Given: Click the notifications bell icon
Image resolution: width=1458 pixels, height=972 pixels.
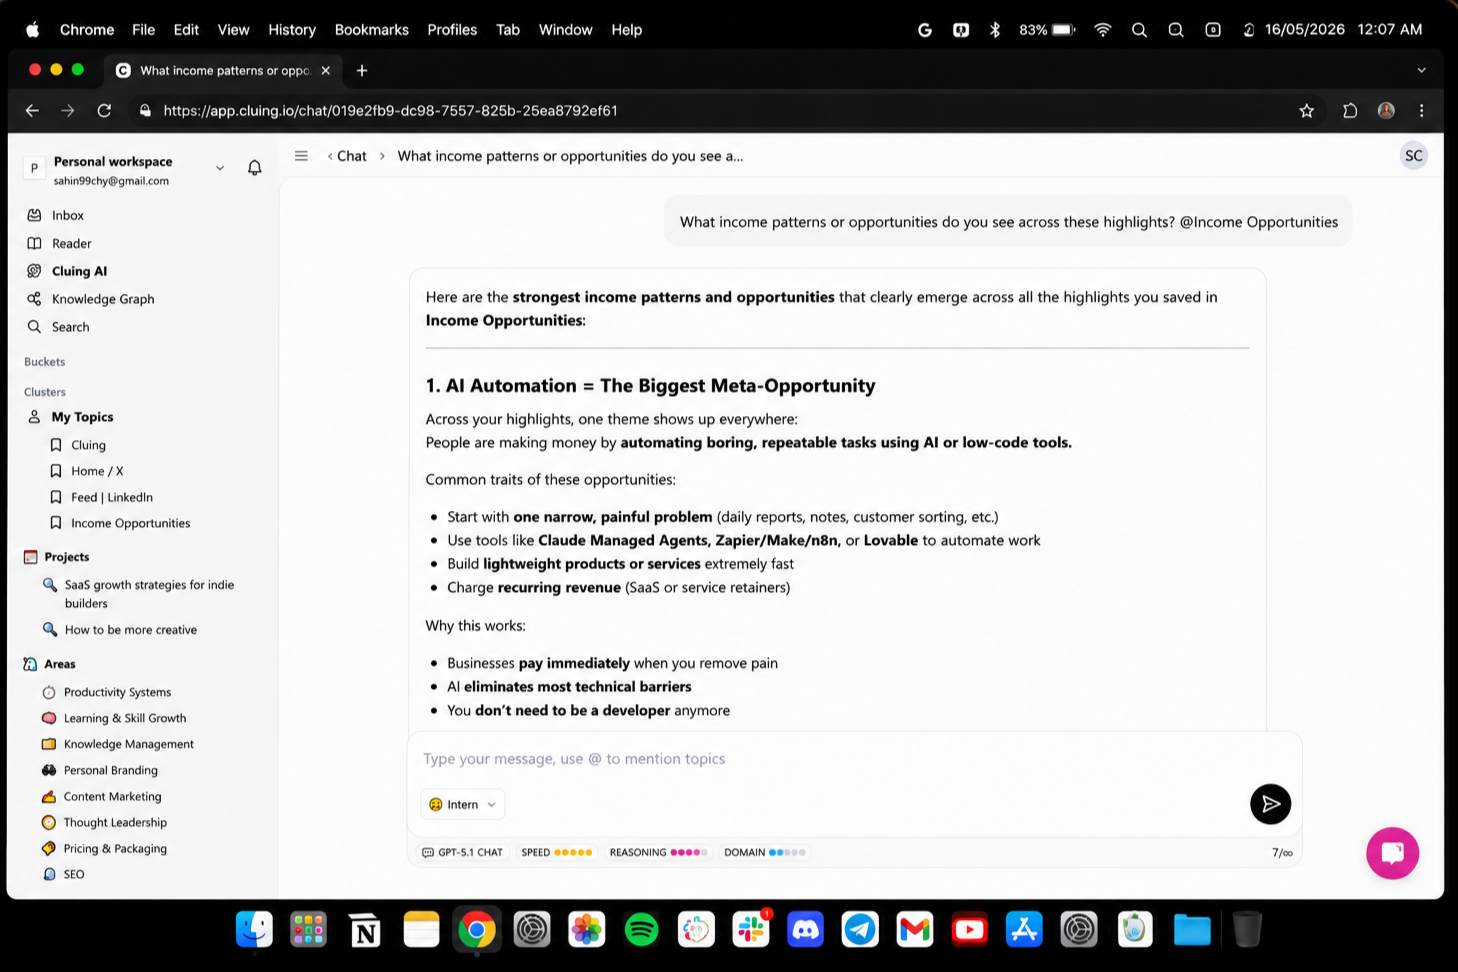Looking at the screenshot, I should pos(255,168).
